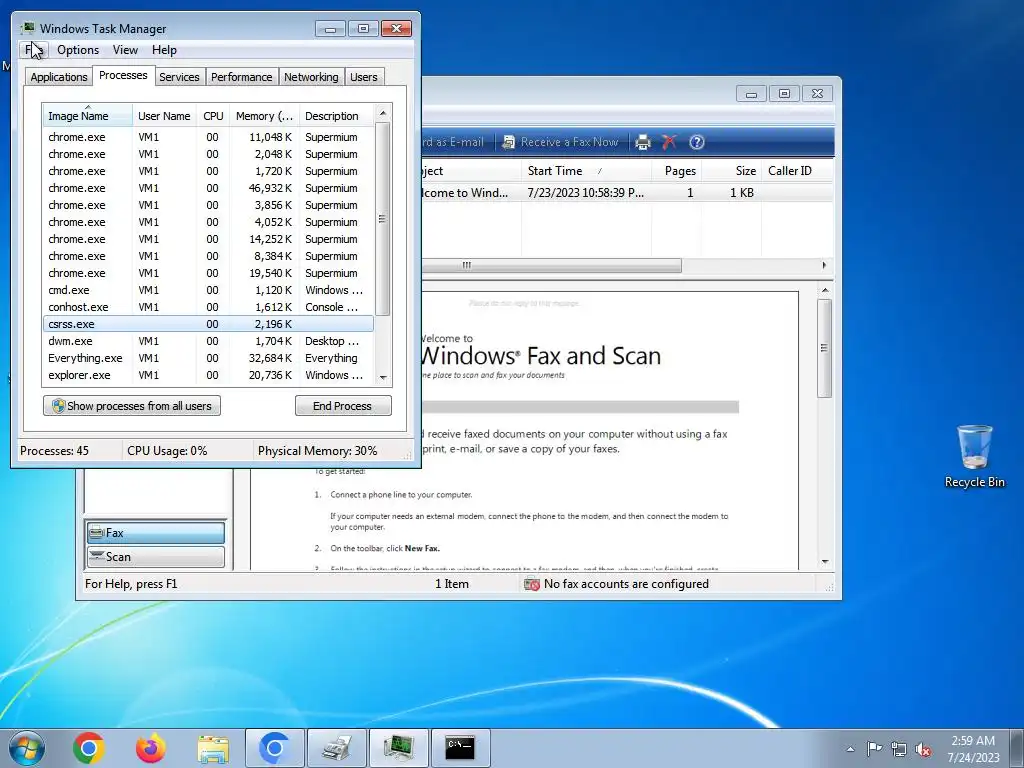Click the taskbar clock showing 2:59 AM
Screen dimensions: 1024x768
(x=973, y=748)
